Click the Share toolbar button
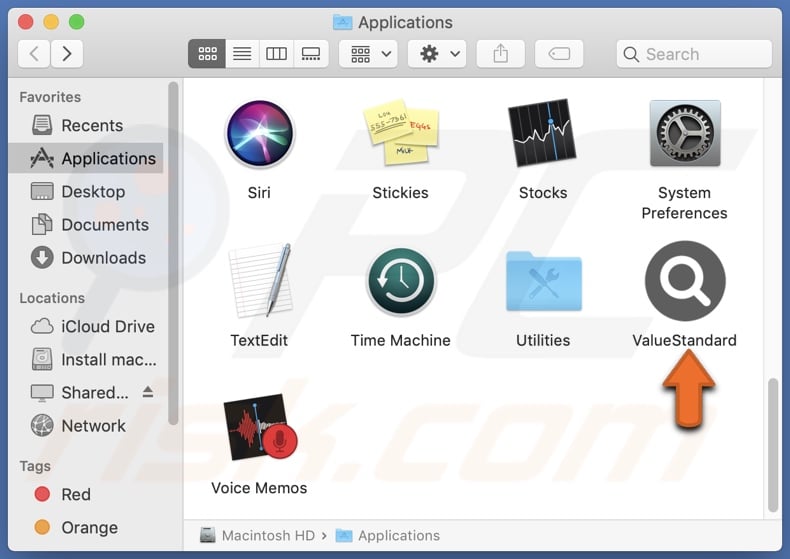The height and width of the screenshot is (559, 790). (500, 53)
